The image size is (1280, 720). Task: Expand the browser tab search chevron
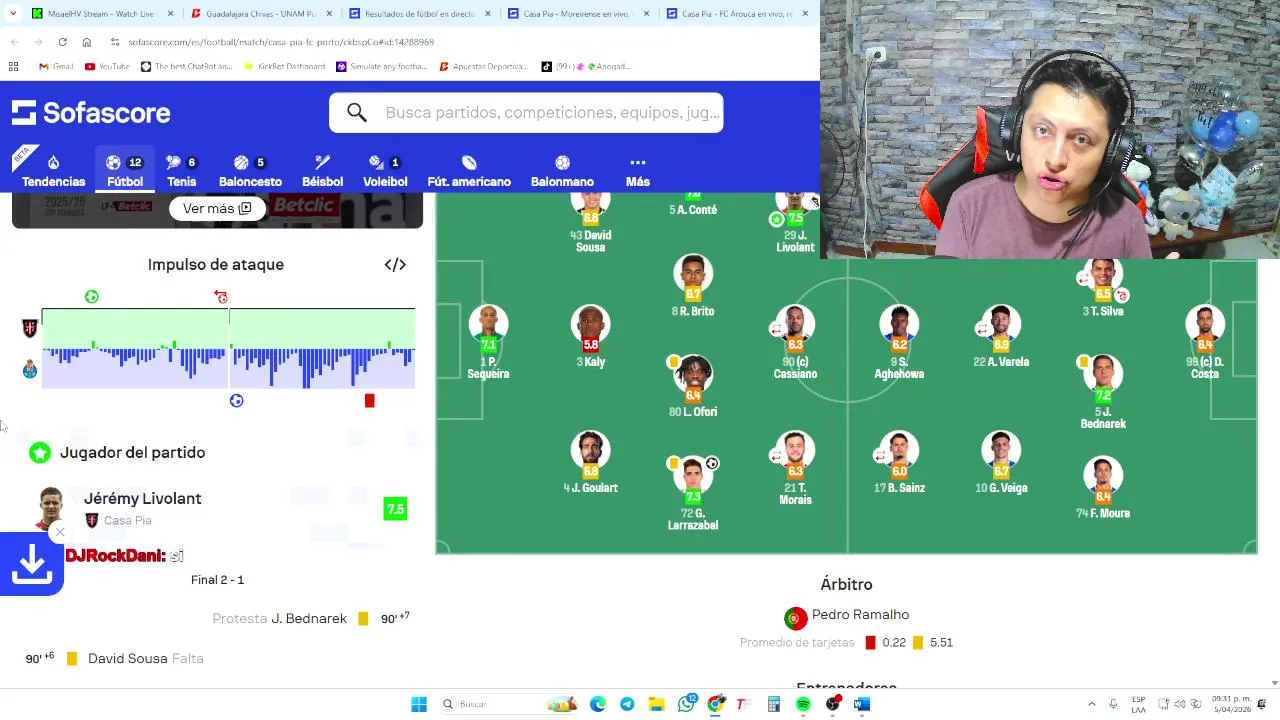tap(12, 14)
